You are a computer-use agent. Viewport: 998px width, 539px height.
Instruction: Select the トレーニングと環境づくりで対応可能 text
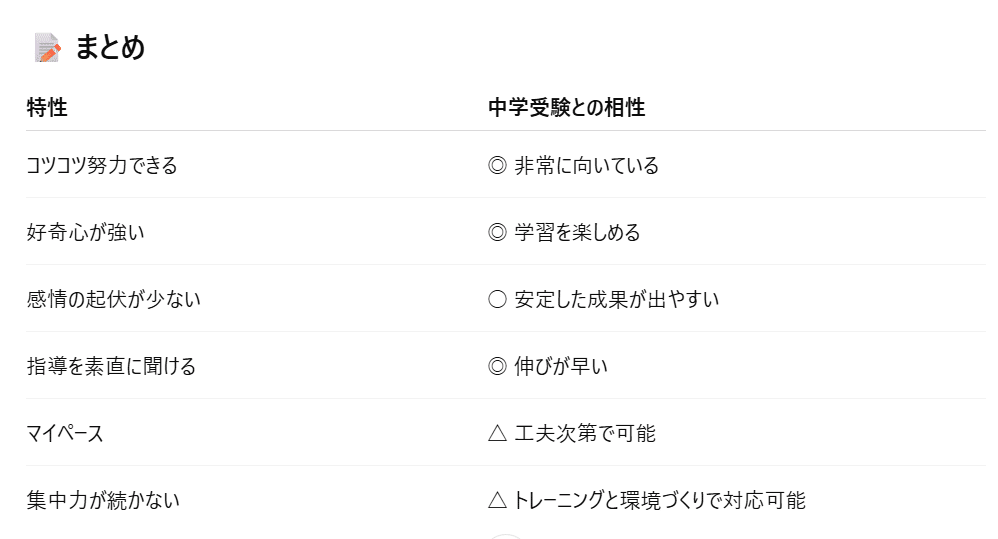660,500
